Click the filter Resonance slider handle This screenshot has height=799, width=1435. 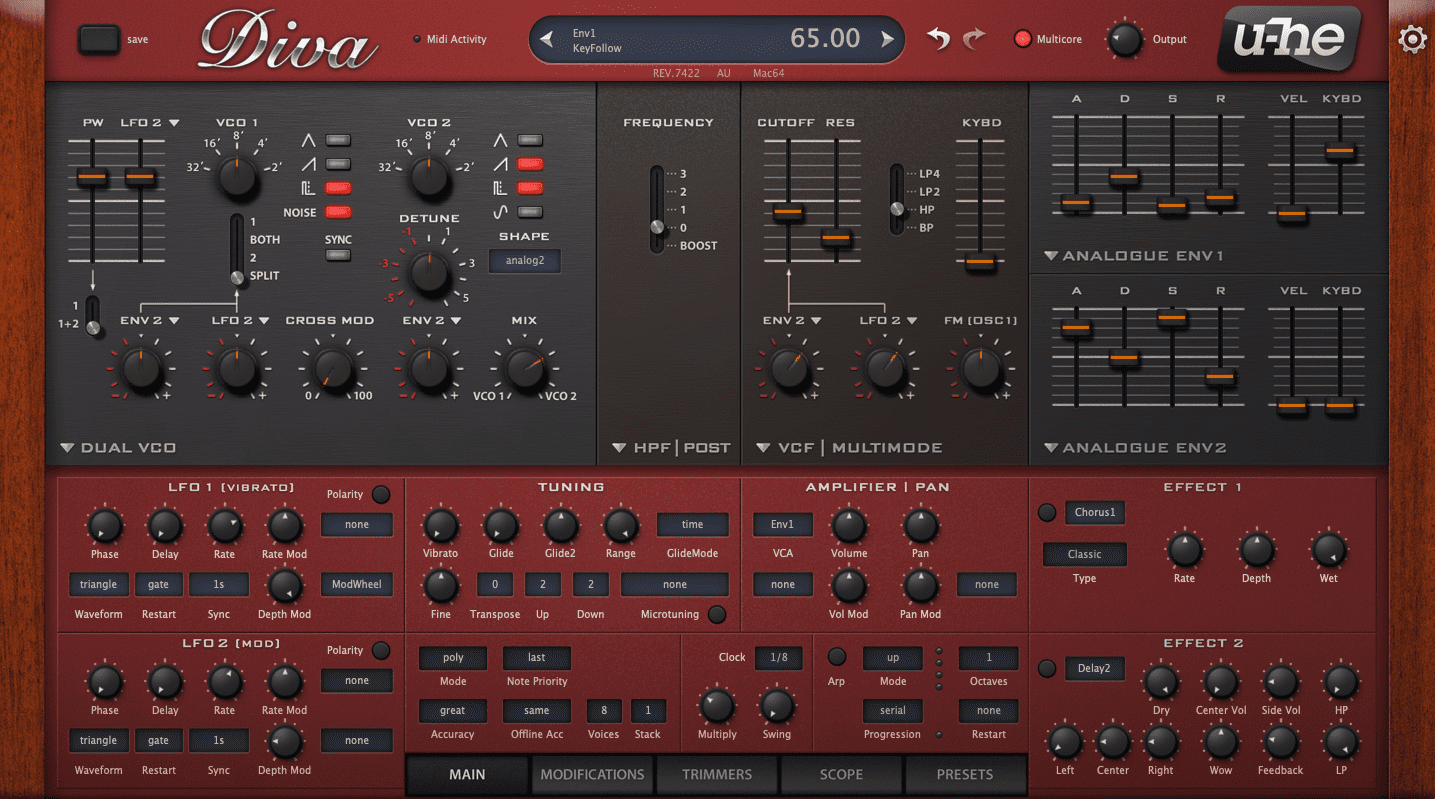coord(836,238)
